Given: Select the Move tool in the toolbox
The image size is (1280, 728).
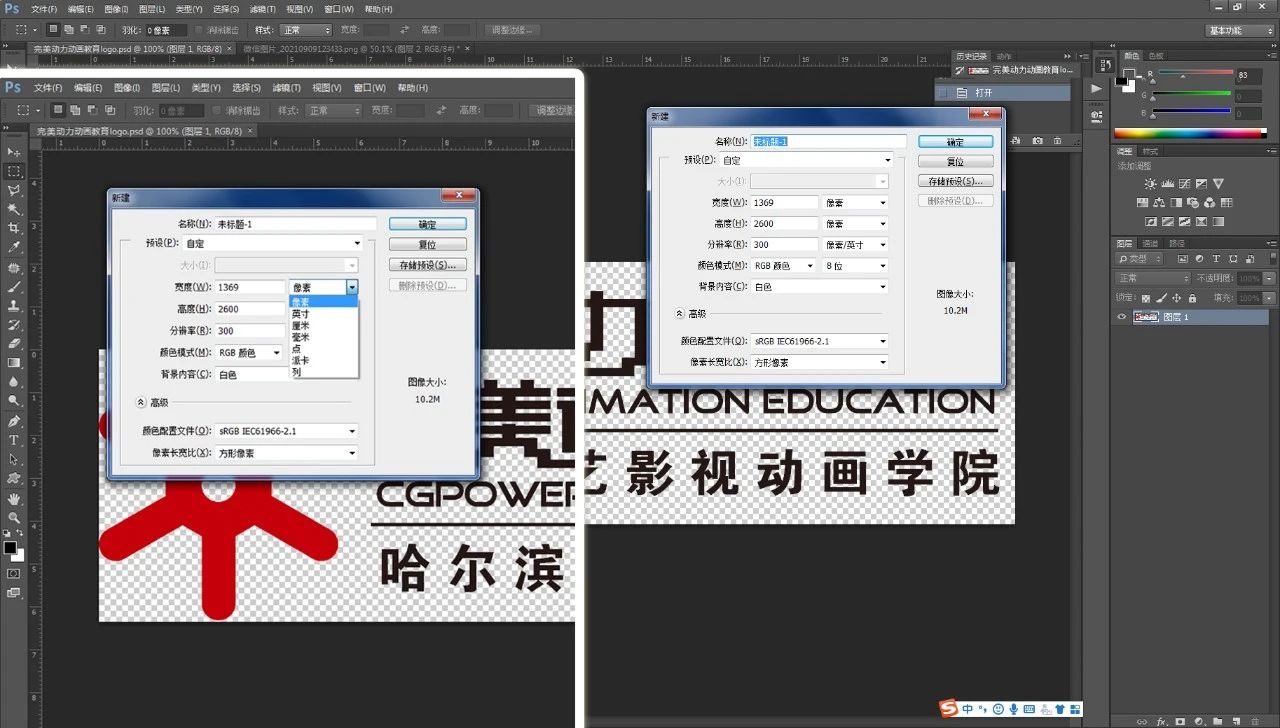Looking at the screenshot, I should [14, 152].
